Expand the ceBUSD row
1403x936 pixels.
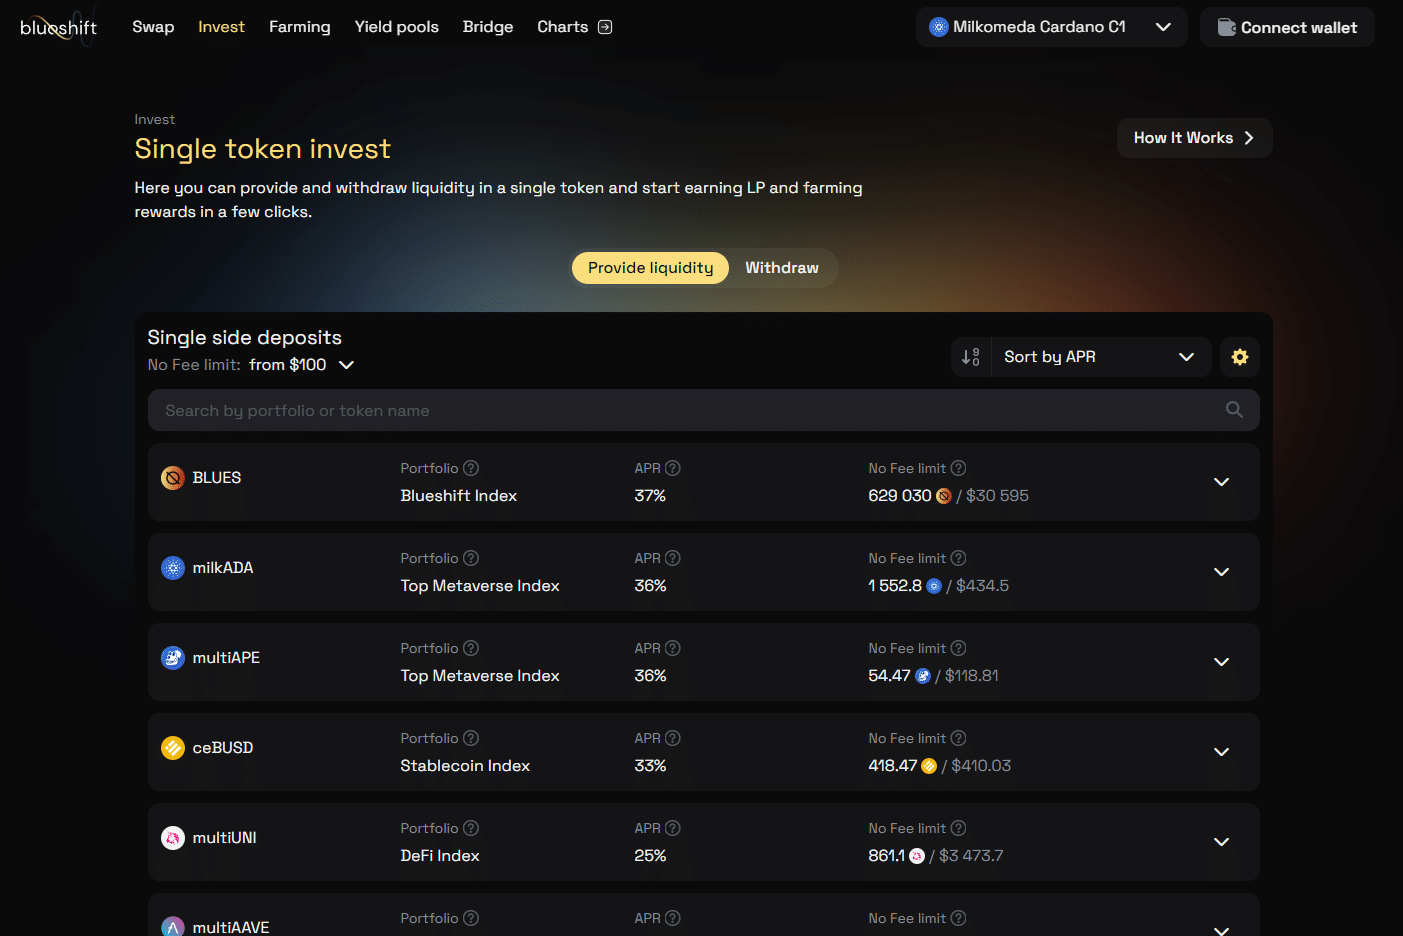click(x=1221, y=752)
